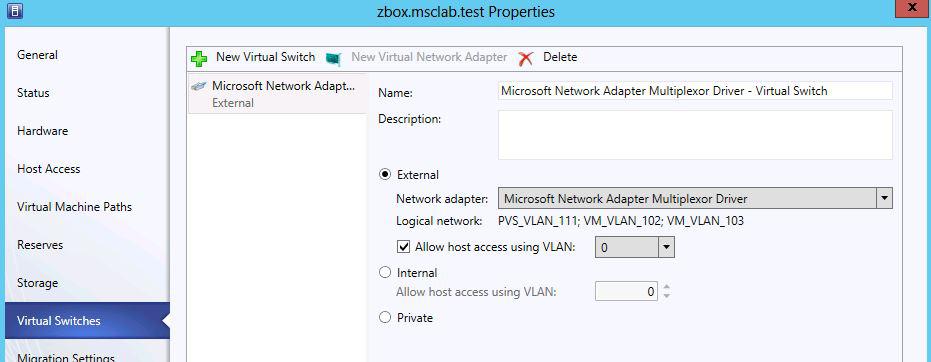Uncheck Allow host access using VLAN checkbox
931x362 pixels.
[x=403, y=247]
